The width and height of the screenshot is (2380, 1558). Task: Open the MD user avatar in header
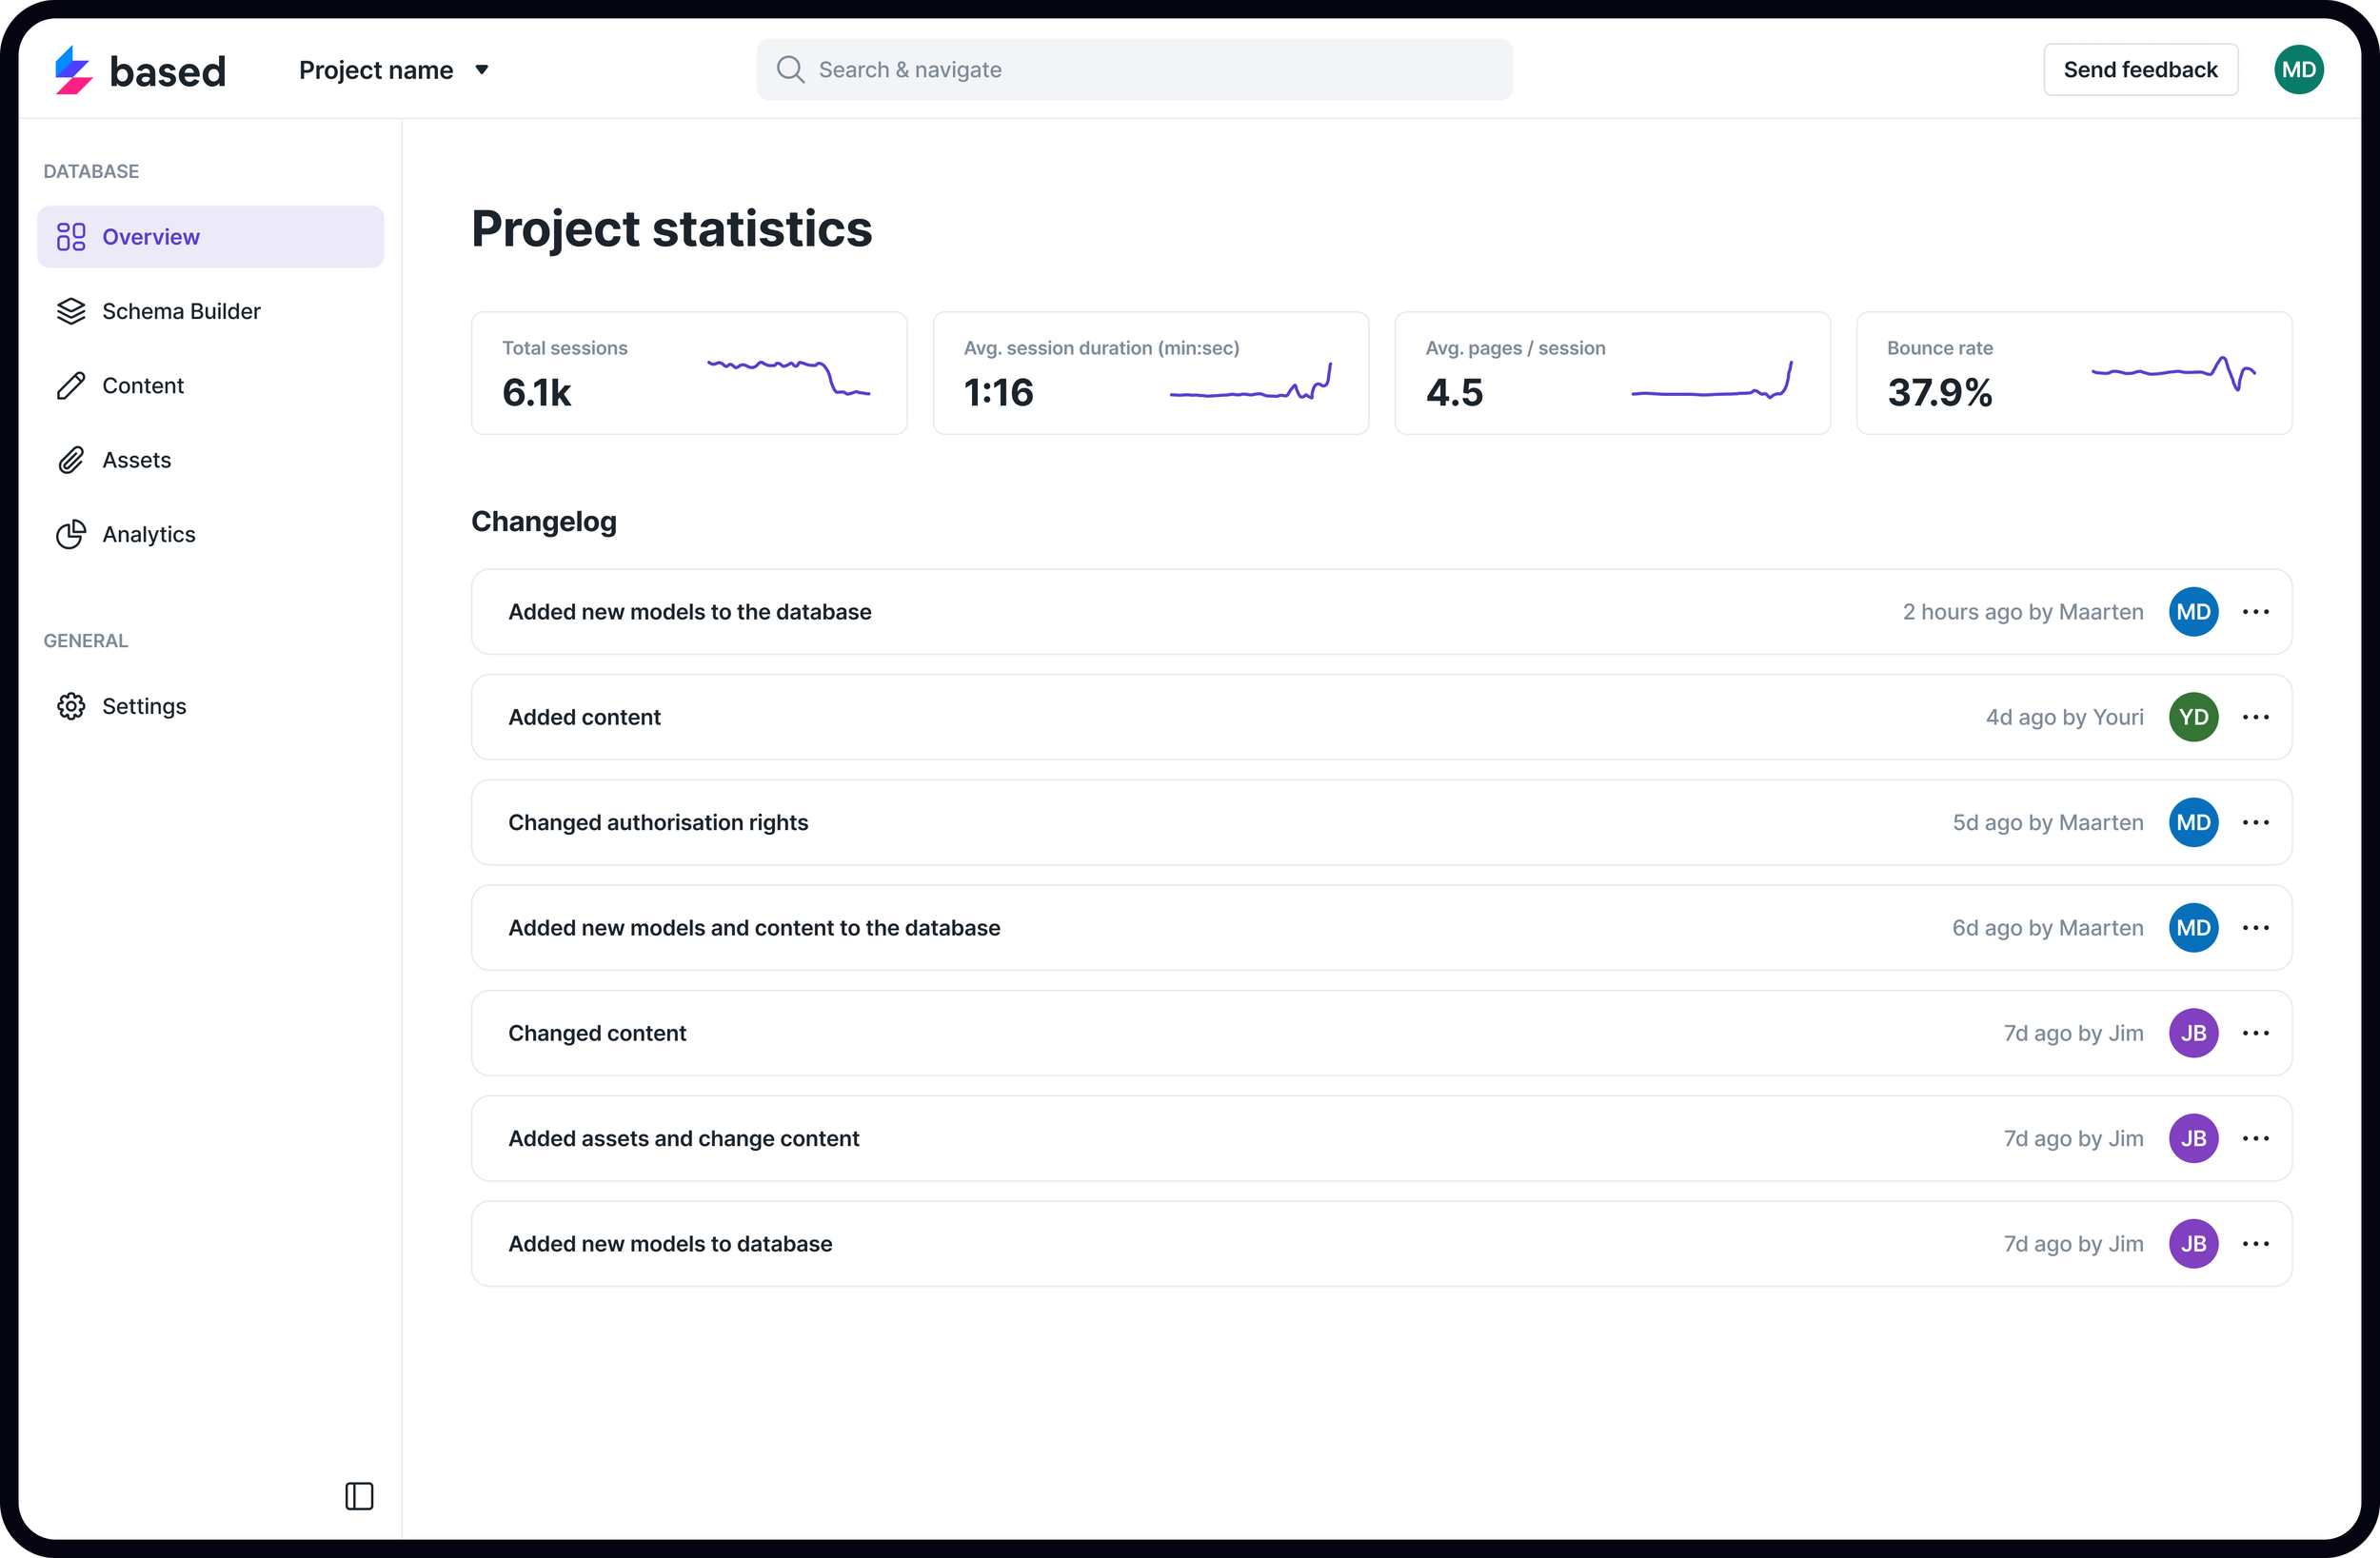coord(2298,70)
